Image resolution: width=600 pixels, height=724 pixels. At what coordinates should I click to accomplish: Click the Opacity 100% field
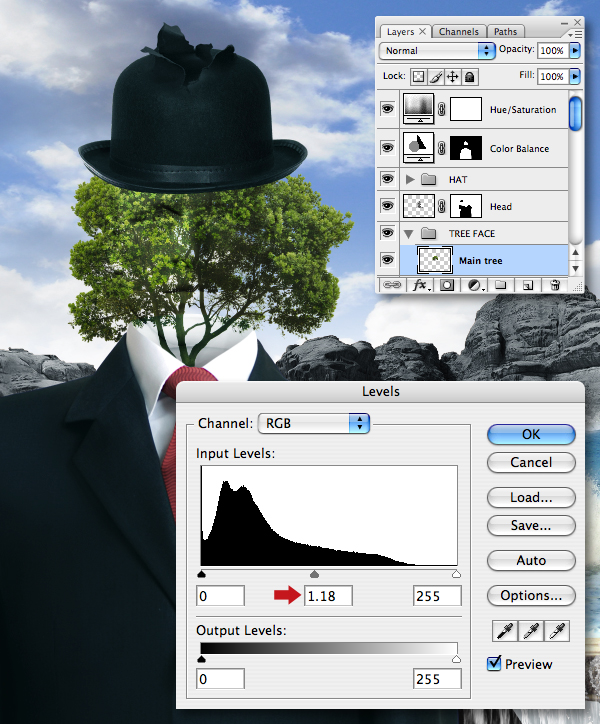pyautogui.click(x=553, y=50)
